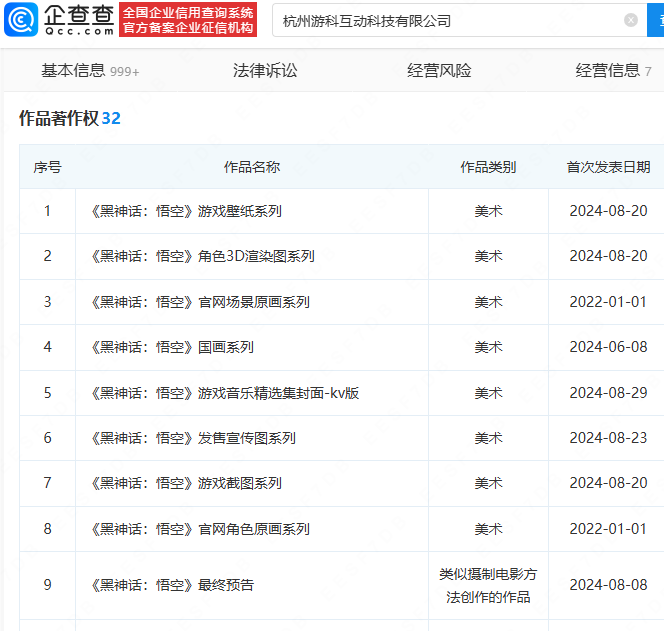Select 《黑神话：悟空》游戏音乐精选集封面-kv版 row
Screen dimensions: 664x631
(342, 393)
